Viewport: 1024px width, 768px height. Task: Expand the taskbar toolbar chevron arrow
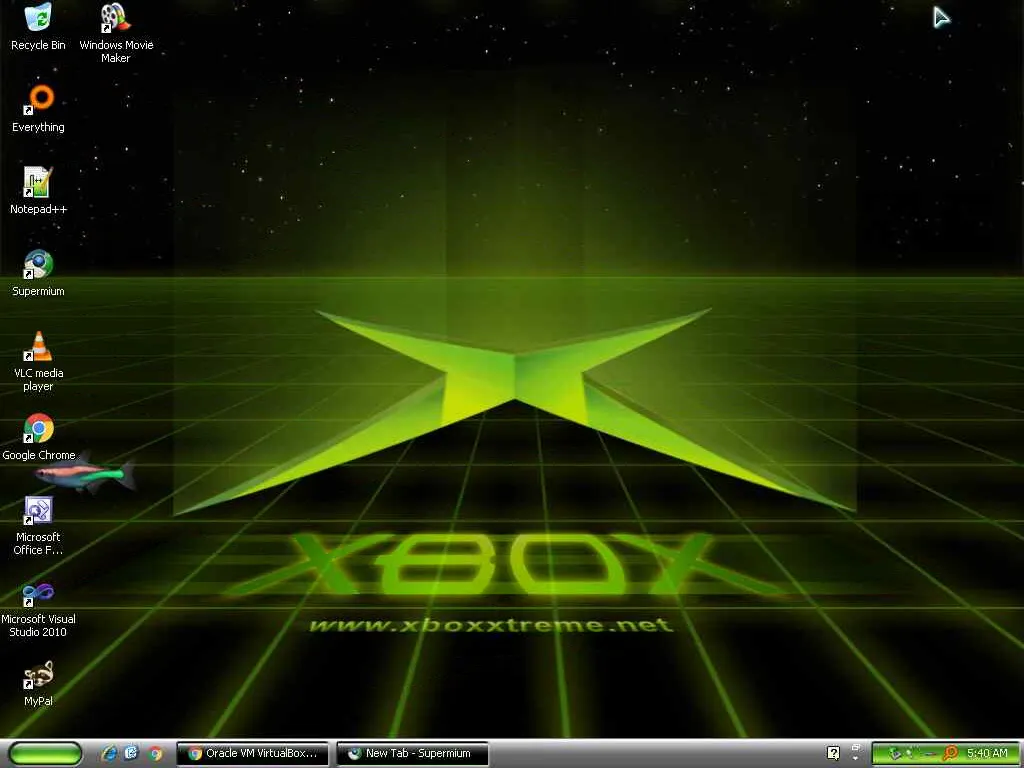[x=856, y=758]
